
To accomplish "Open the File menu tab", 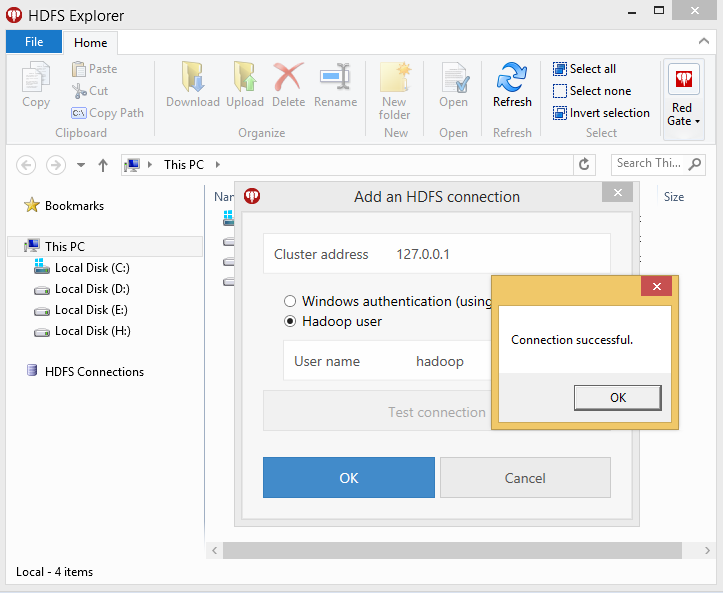I will [x=34, y=42].
